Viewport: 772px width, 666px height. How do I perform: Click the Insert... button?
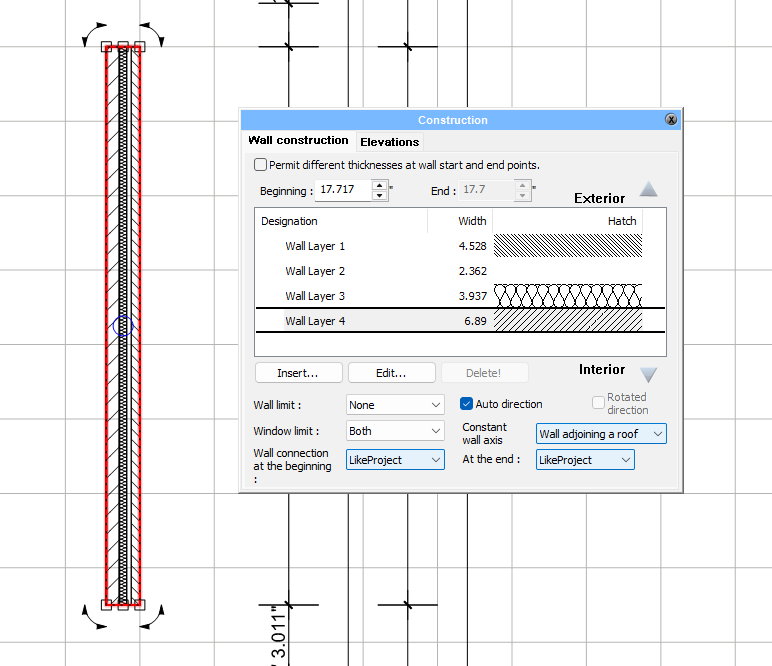[x=298, y=373]
